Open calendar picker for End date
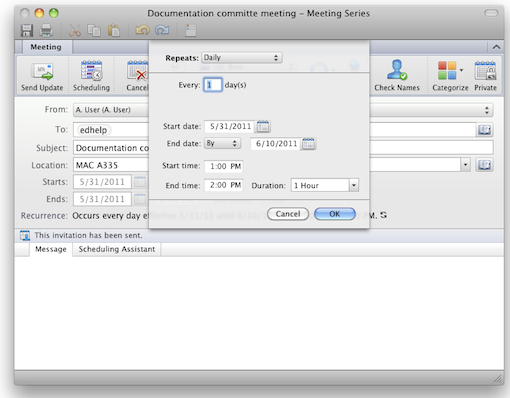 point(308,144)
